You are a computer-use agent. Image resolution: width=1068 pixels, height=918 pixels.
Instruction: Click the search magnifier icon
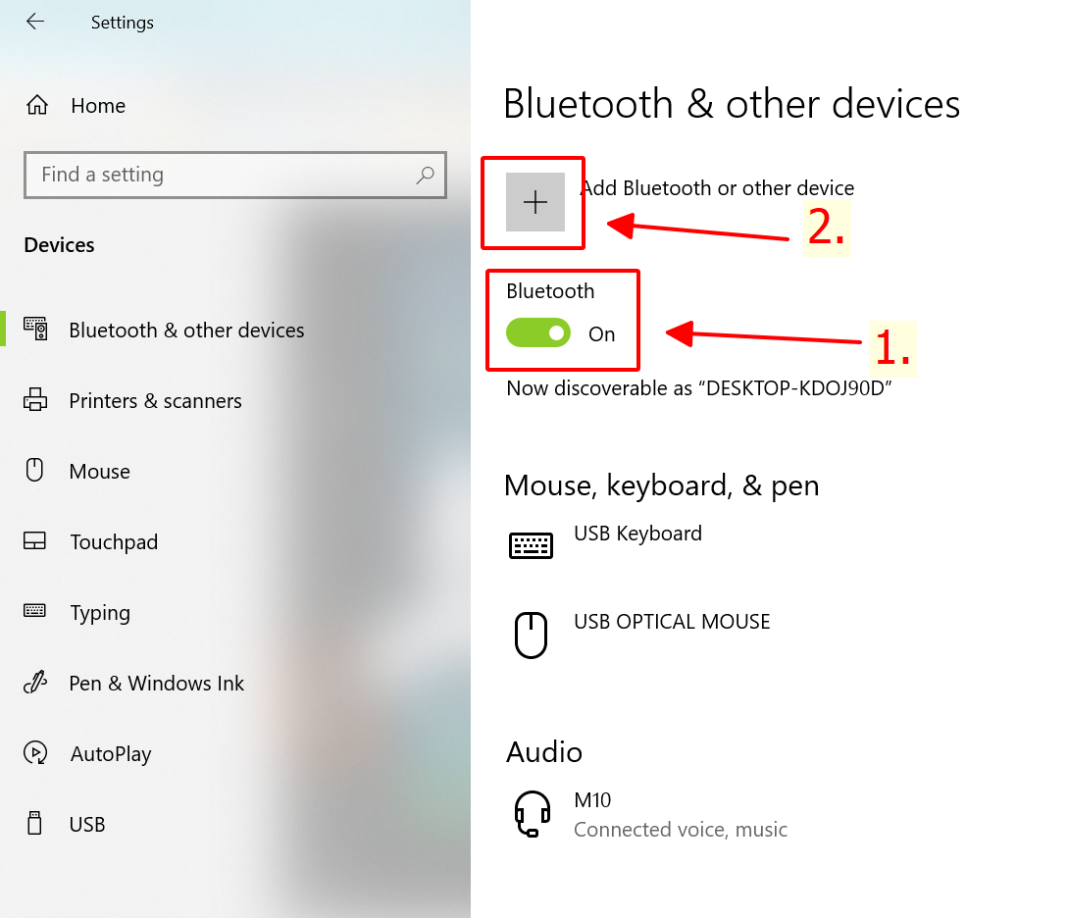pos(425,175)
